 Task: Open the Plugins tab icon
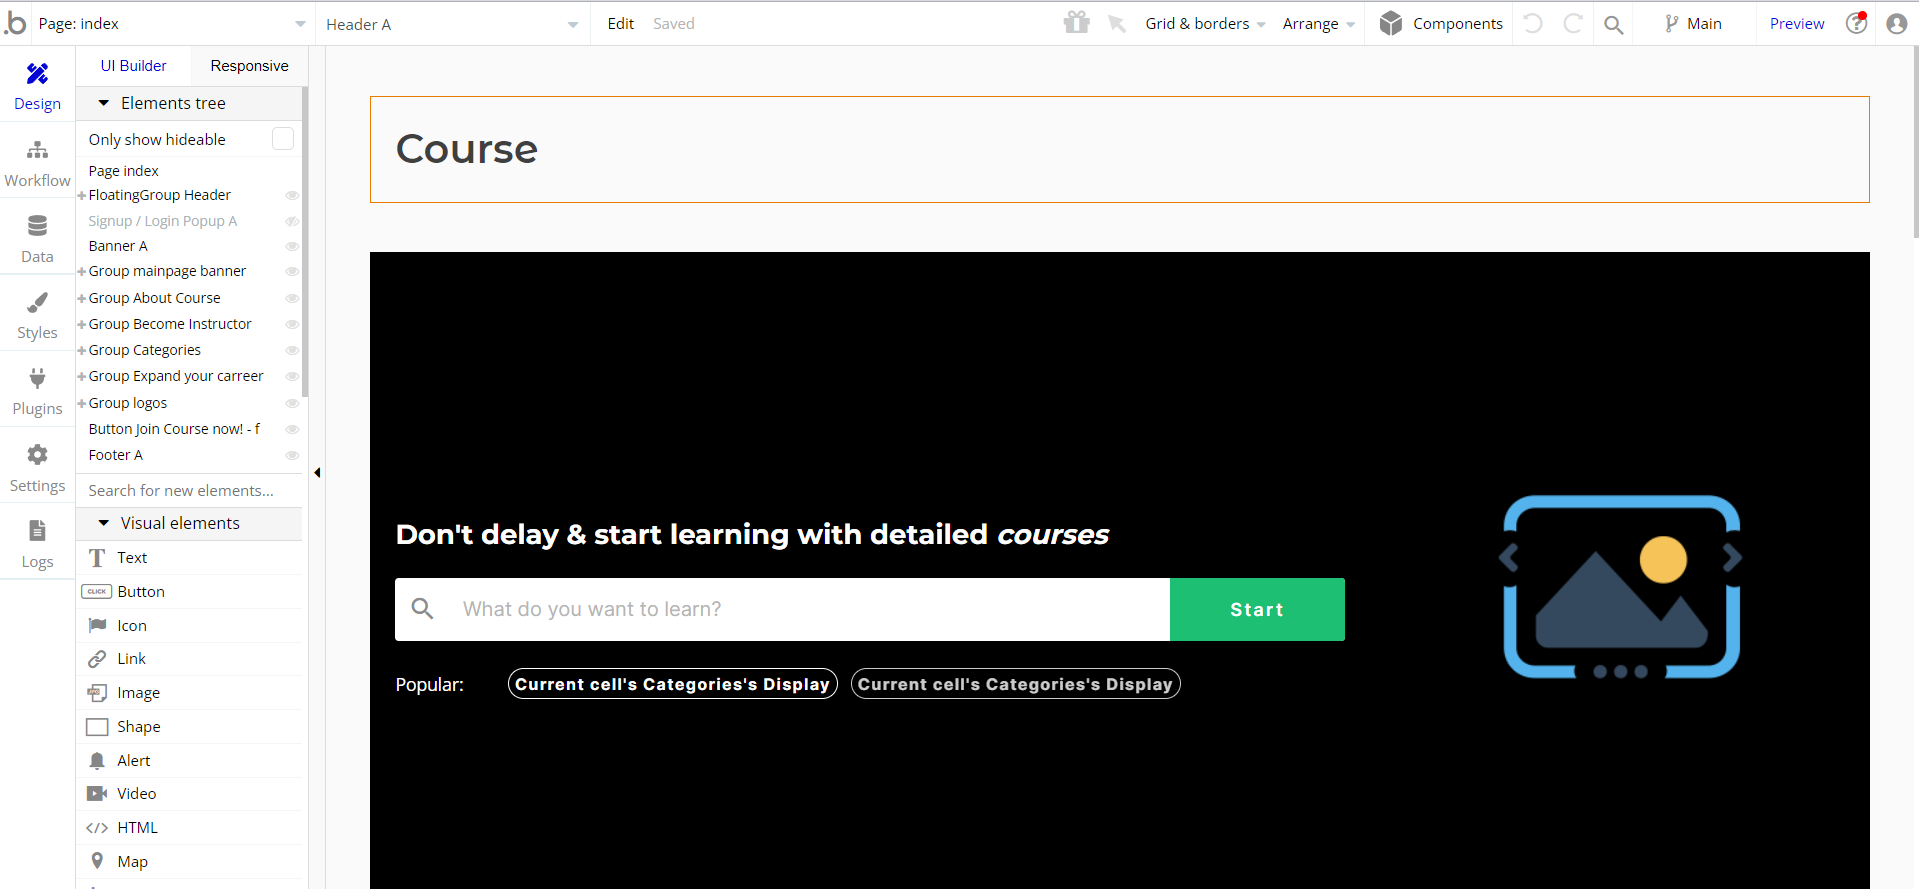37,378
